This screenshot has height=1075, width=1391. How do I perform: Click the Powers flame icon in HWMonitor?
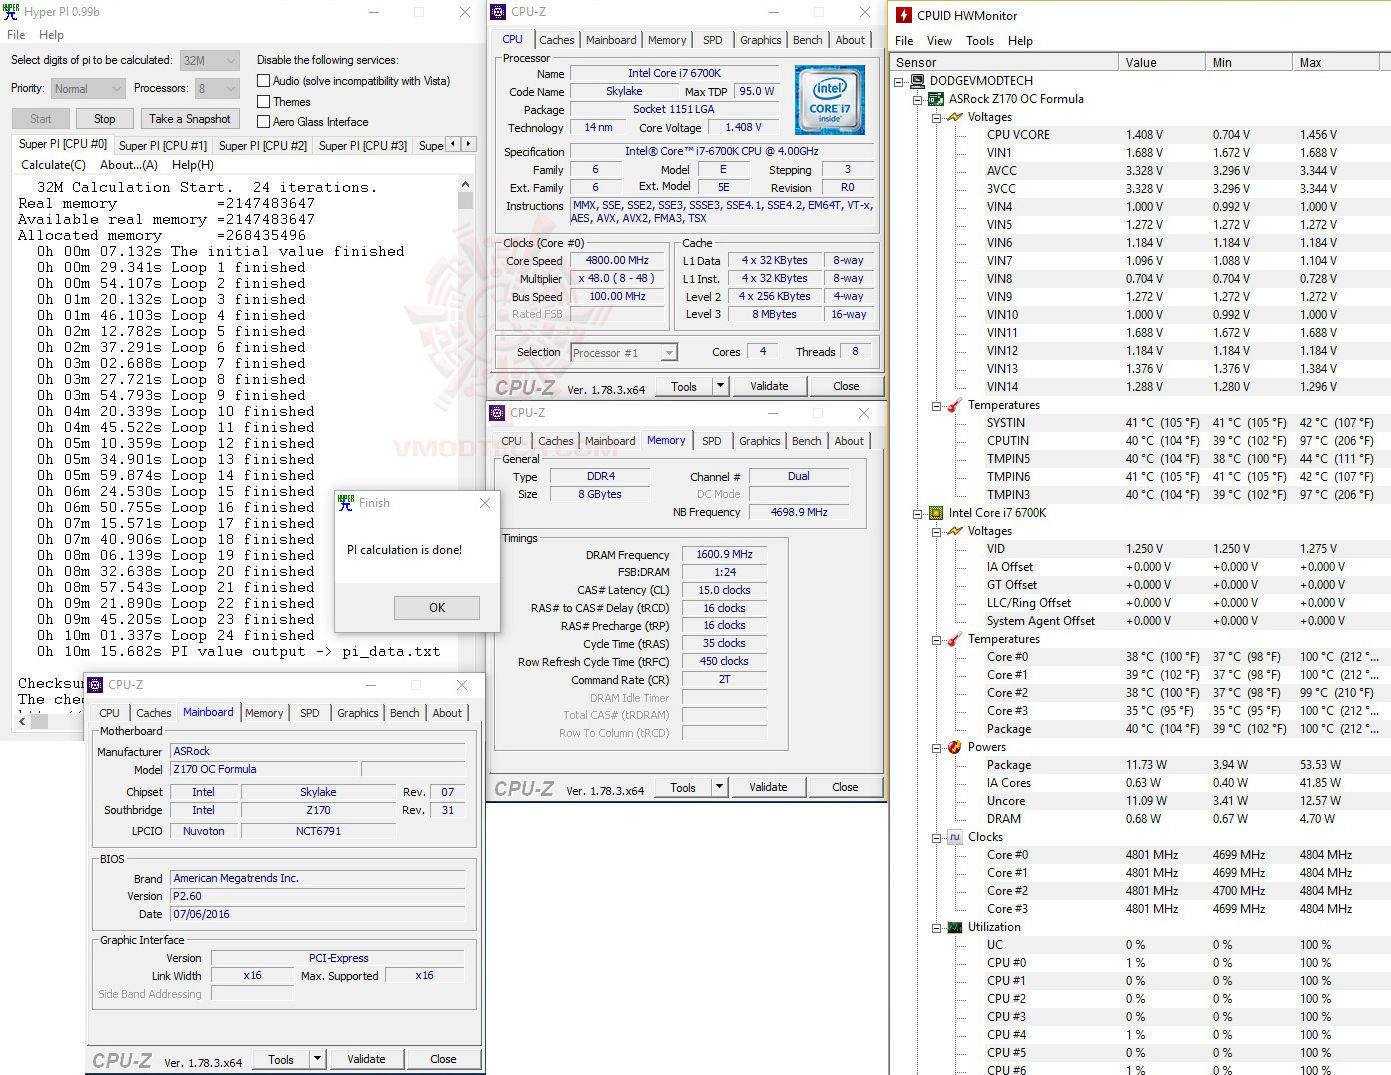pyautogui.click(x=955, y=747)
